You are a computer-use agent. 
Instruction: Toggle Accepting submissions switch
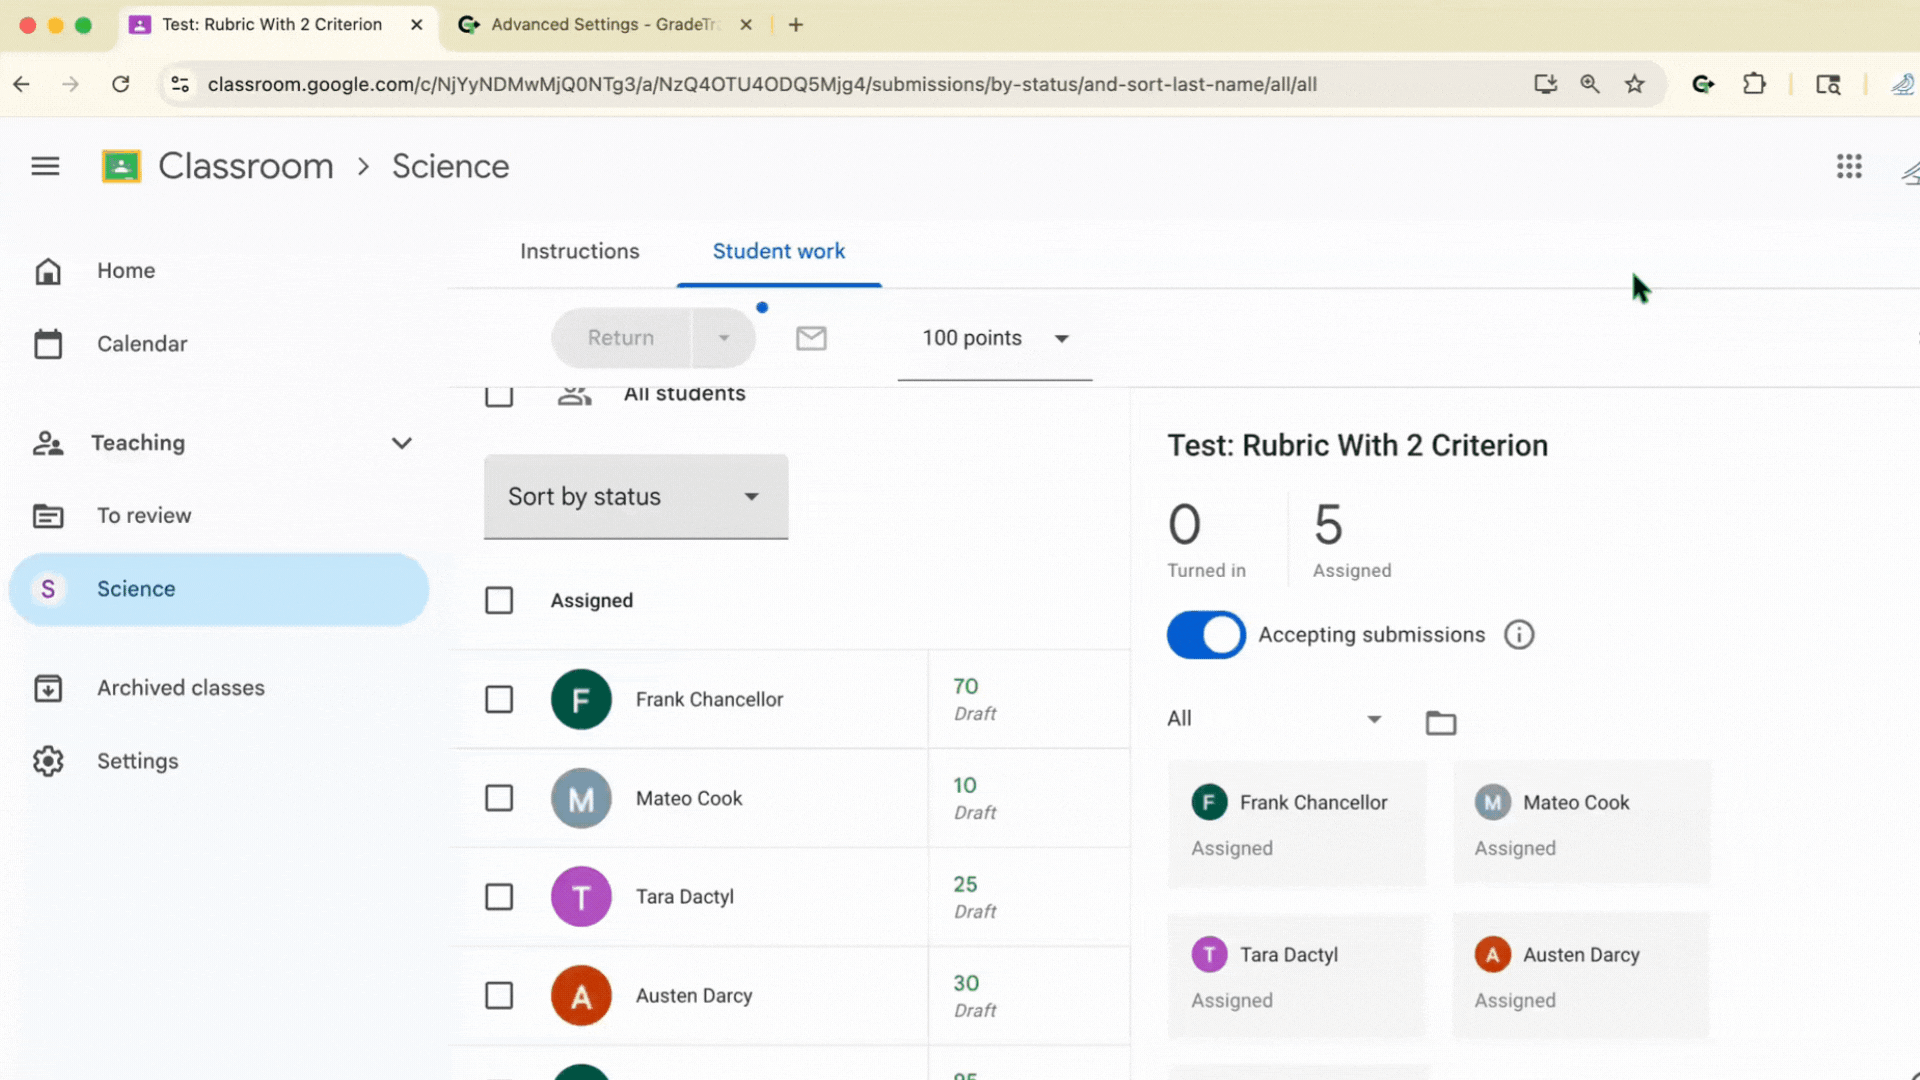1206,635
